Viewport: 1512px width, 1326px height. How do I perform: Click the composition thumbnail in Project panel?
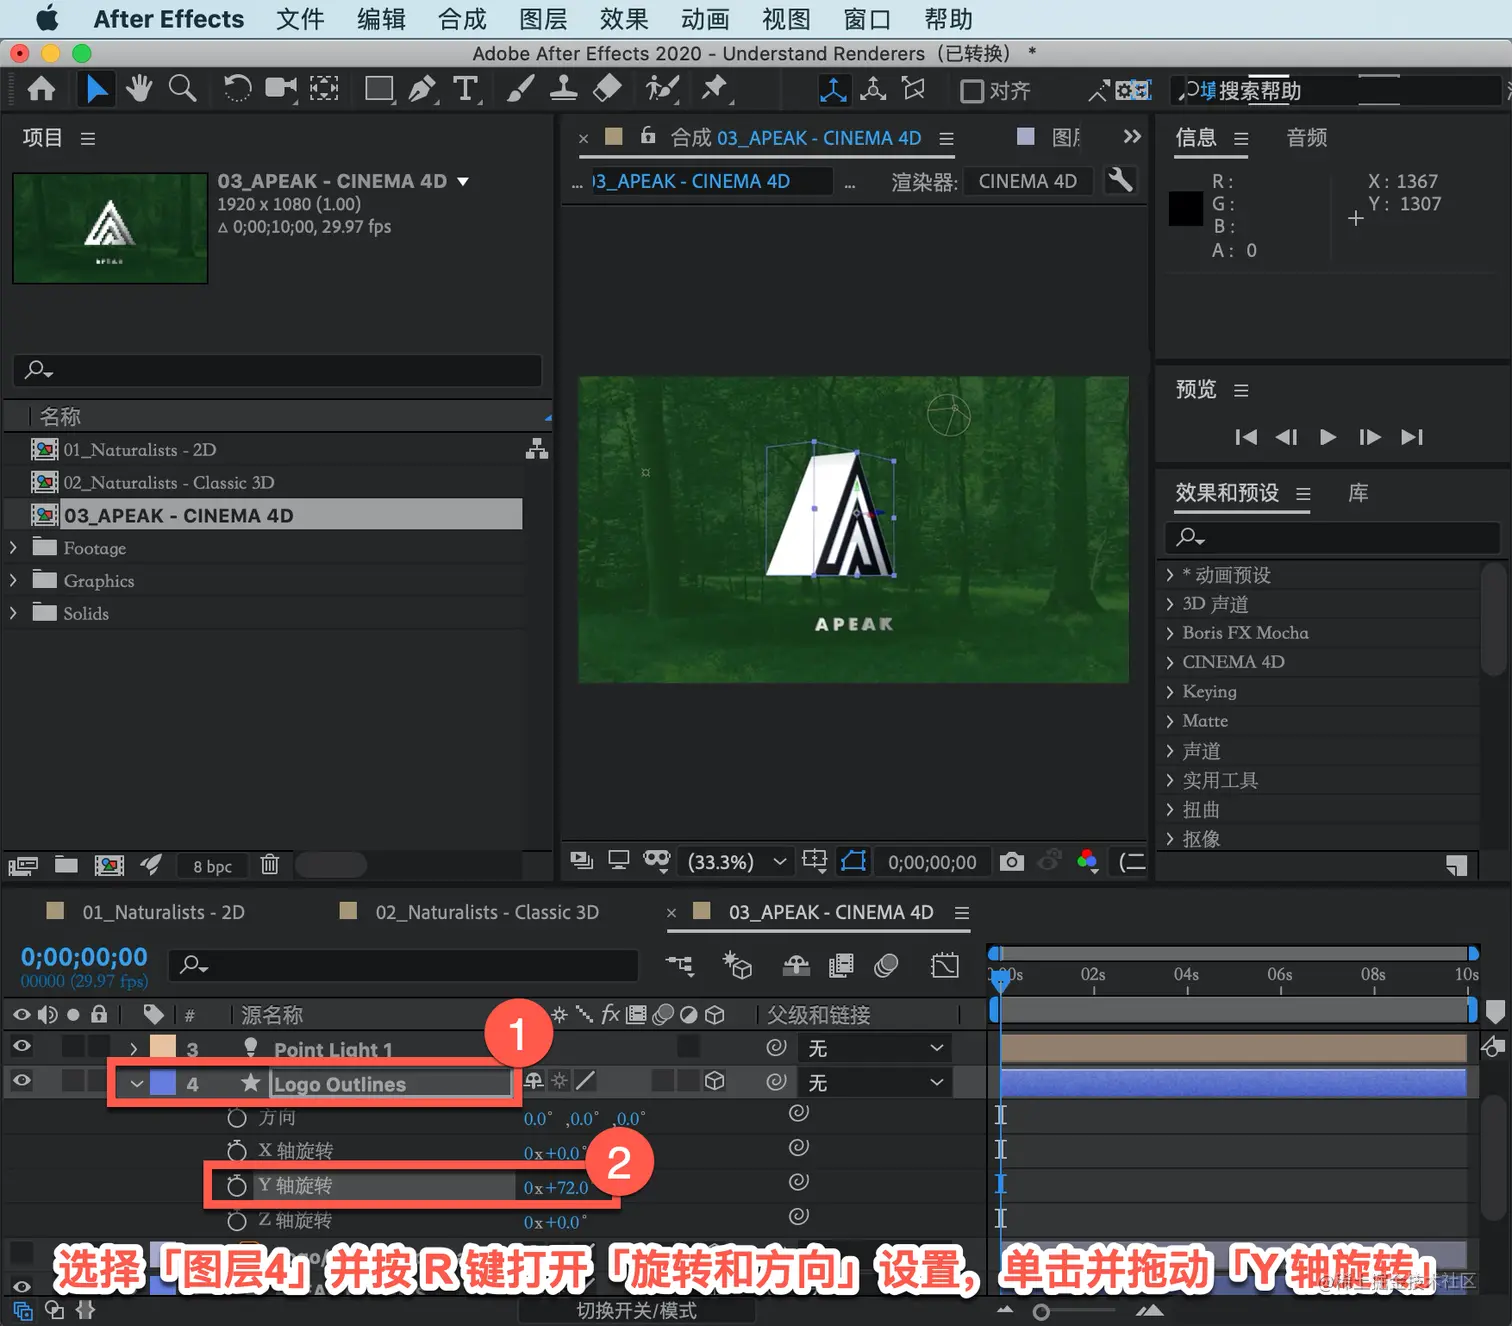point(110,228)
